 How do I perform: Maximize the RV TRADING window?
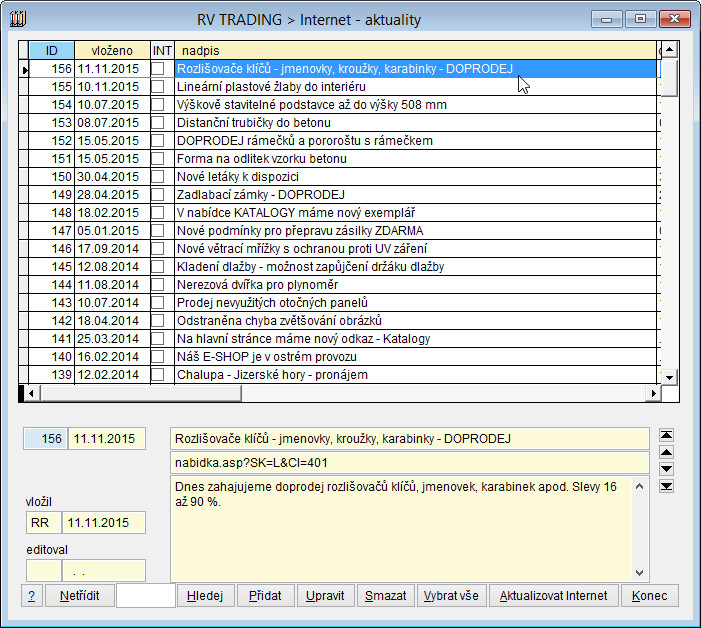pyautogui.click(x=640, y=19)
